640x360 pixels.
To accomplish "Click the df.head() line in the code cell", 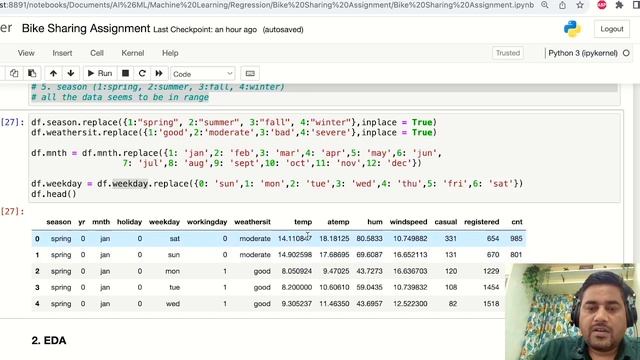I will [x=53, y=194].
